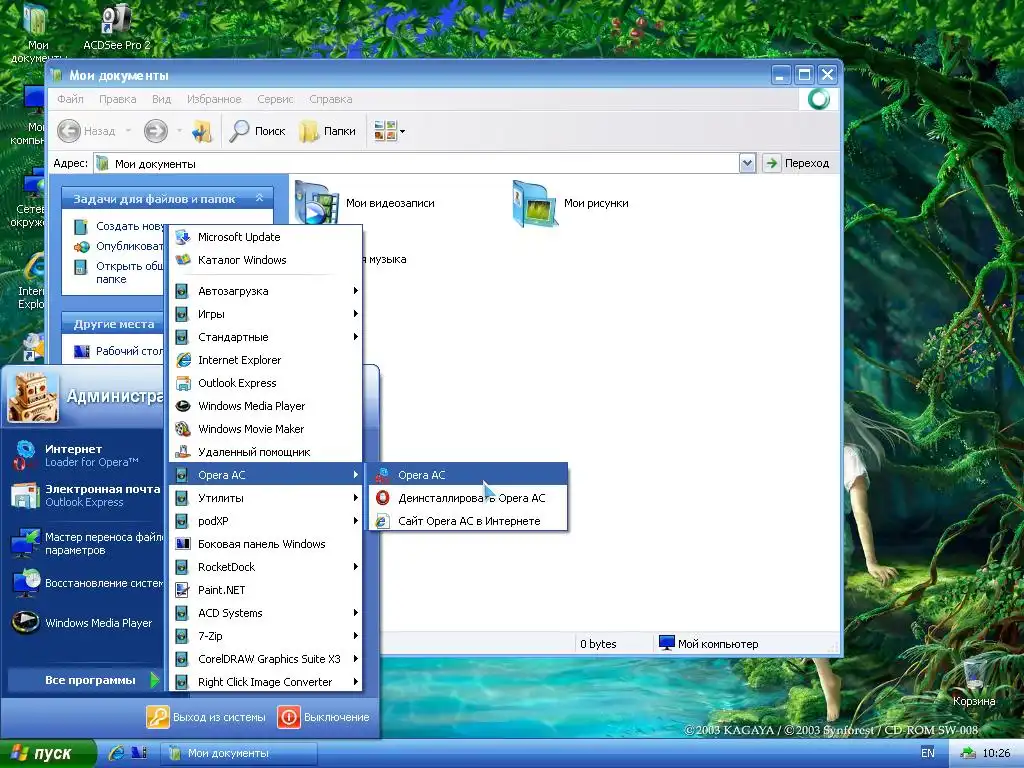Click the EN language indicator
This screenshot has height=768, width=1024.
(x=927, y=753)
